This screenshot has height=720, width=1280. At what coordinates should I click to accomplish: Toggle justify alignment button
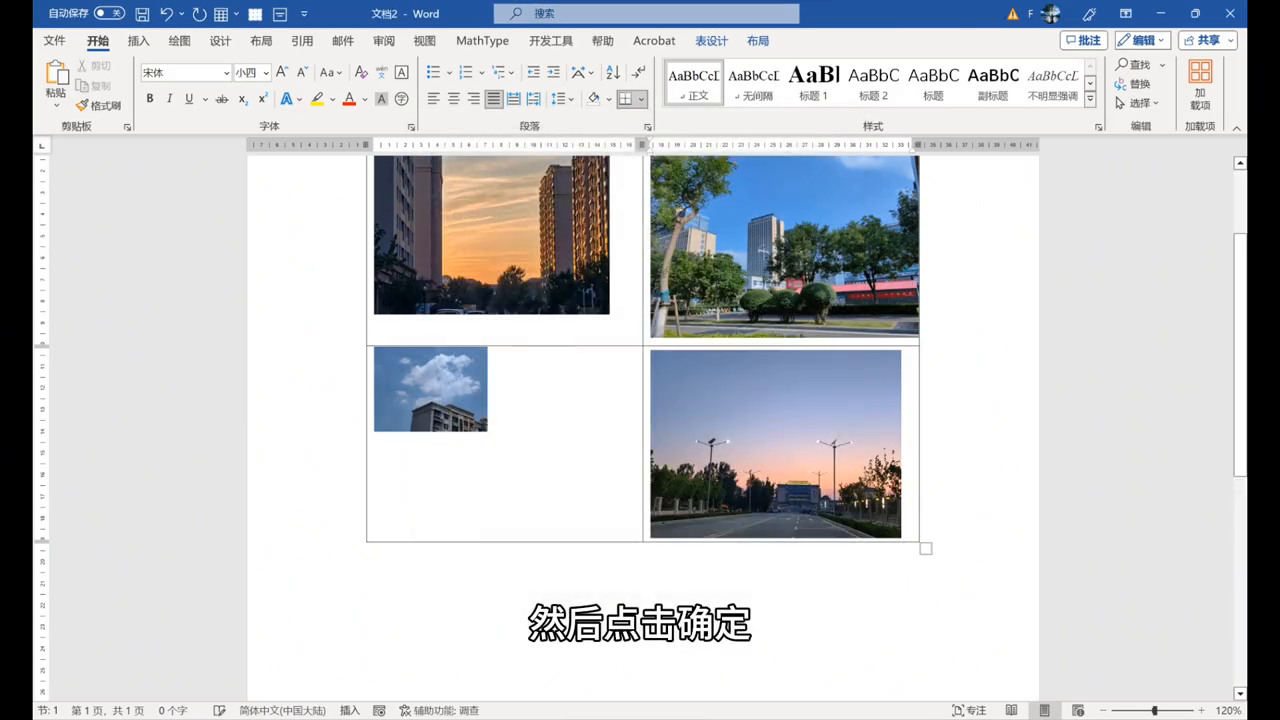494,99
